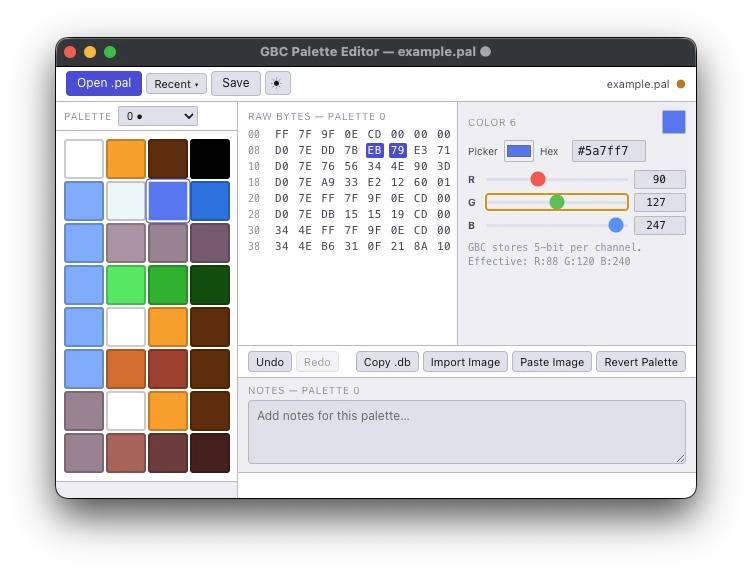The height and width of the screenshot is (572, 752).
Task: Select the salmon pink-brown swatch
Action: 126,453
